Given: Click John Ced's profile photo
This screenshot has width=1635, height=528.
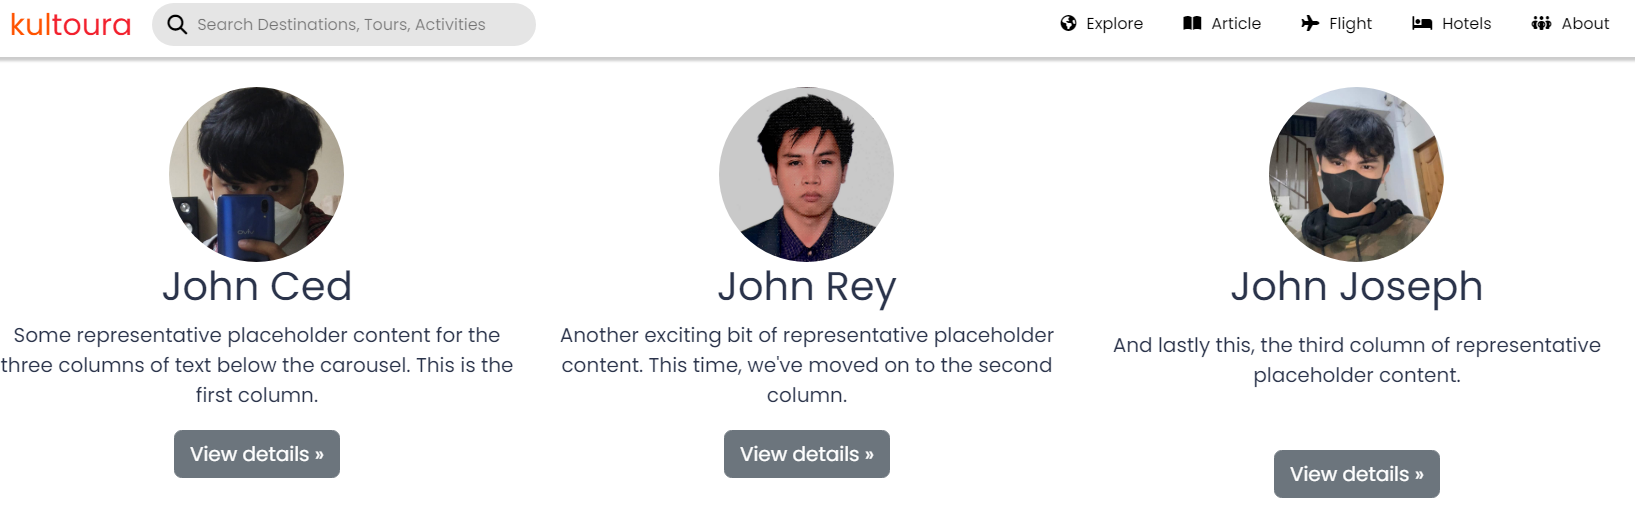Looking at the screenshot, I should (257, 174).
